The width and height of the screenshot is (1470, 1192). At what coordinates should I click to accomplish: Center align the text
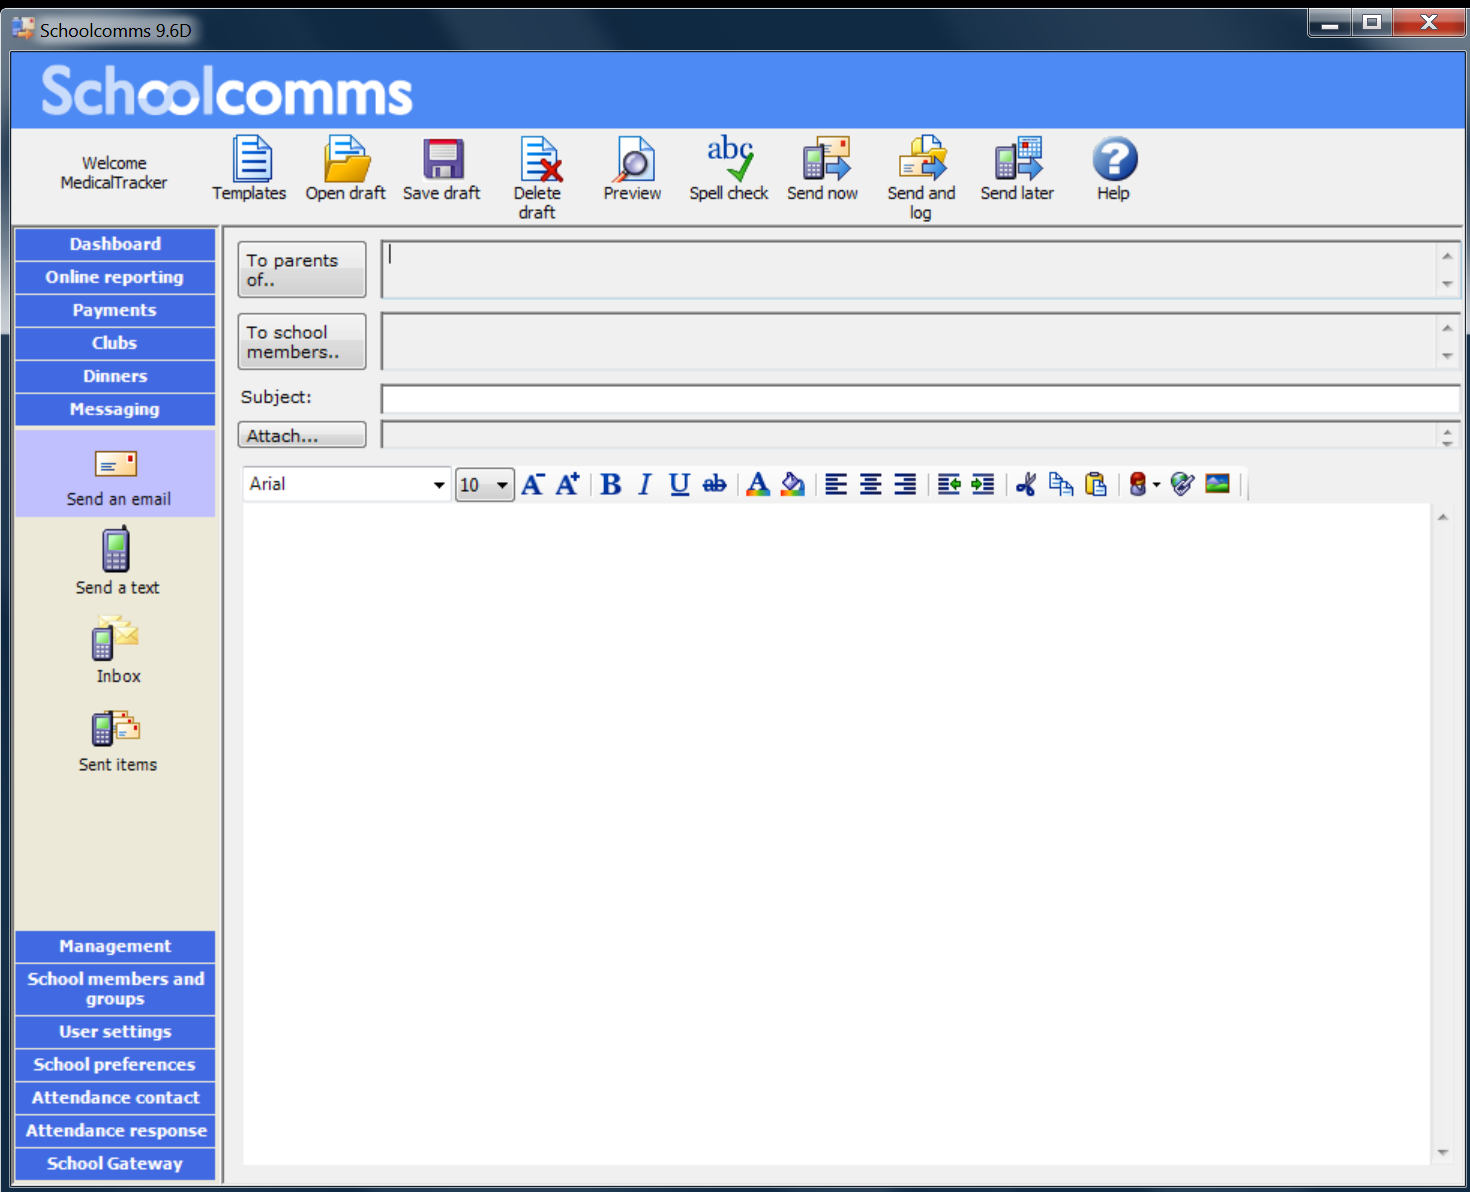pyautogui.click(x=871, y=485)
